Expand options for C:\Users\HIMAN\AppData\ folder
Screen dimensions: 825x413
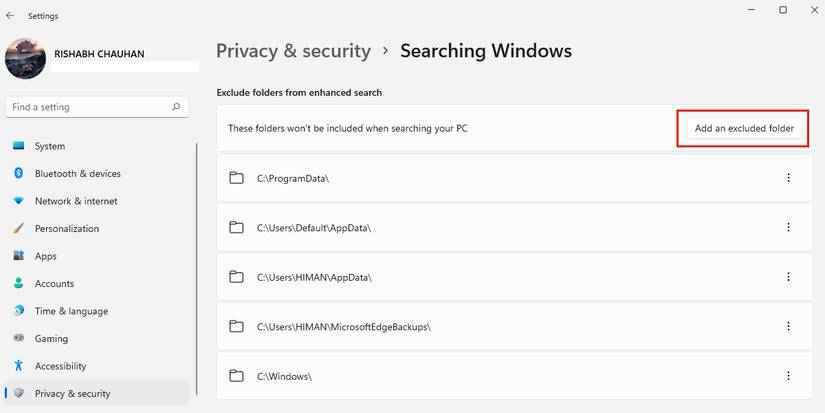pos(788,277)
